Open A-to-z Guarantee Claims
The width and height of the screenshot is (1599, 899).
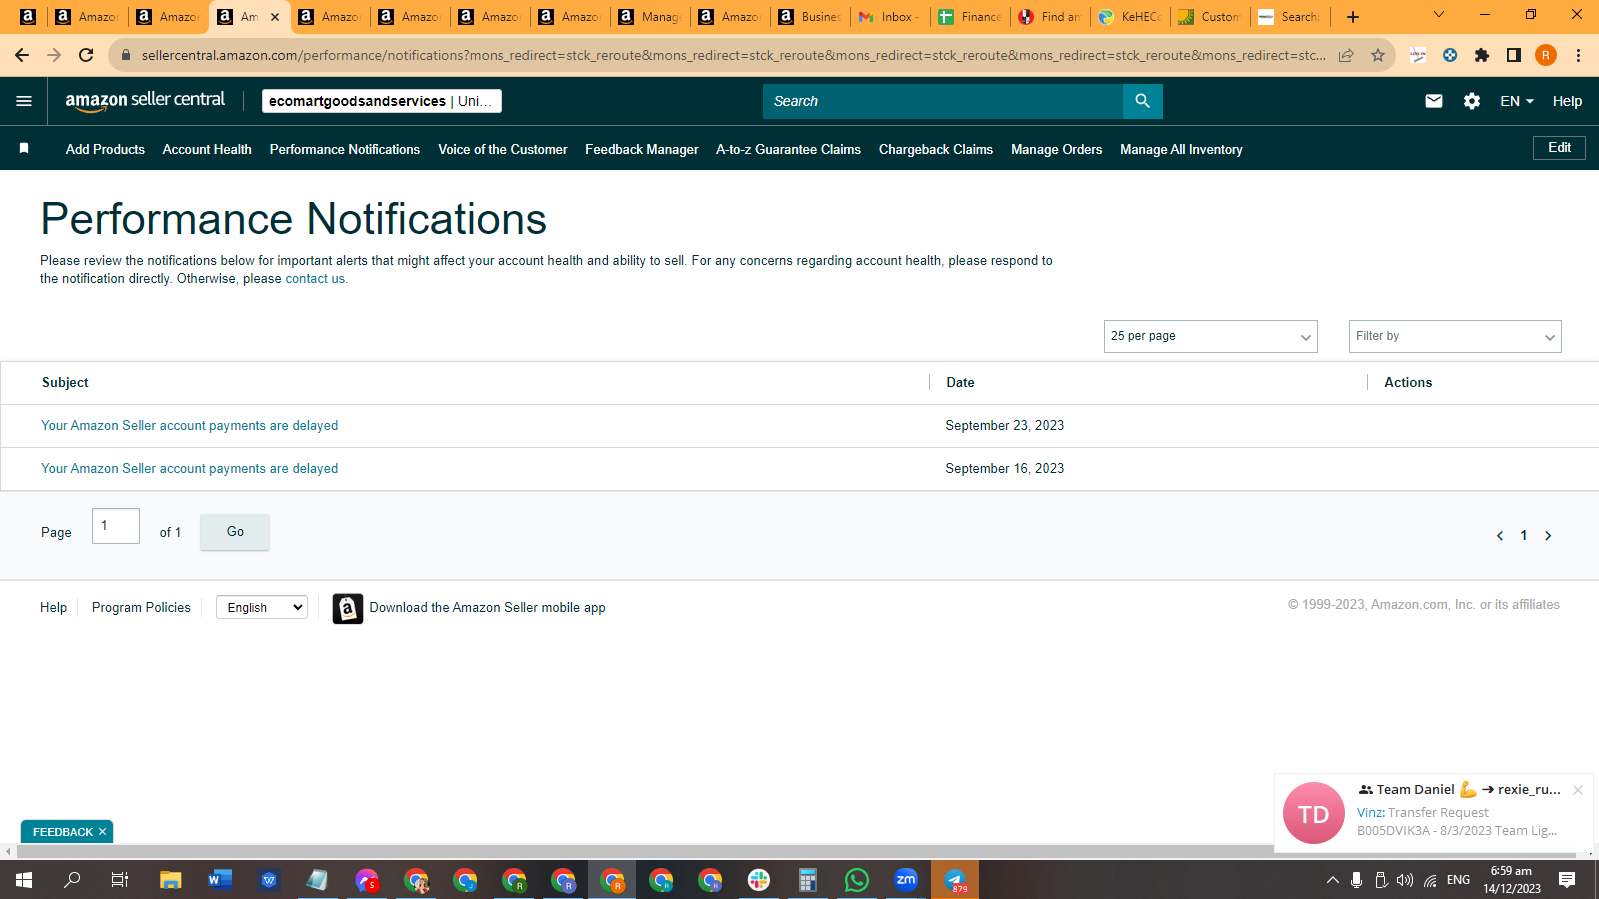(788, 149)
